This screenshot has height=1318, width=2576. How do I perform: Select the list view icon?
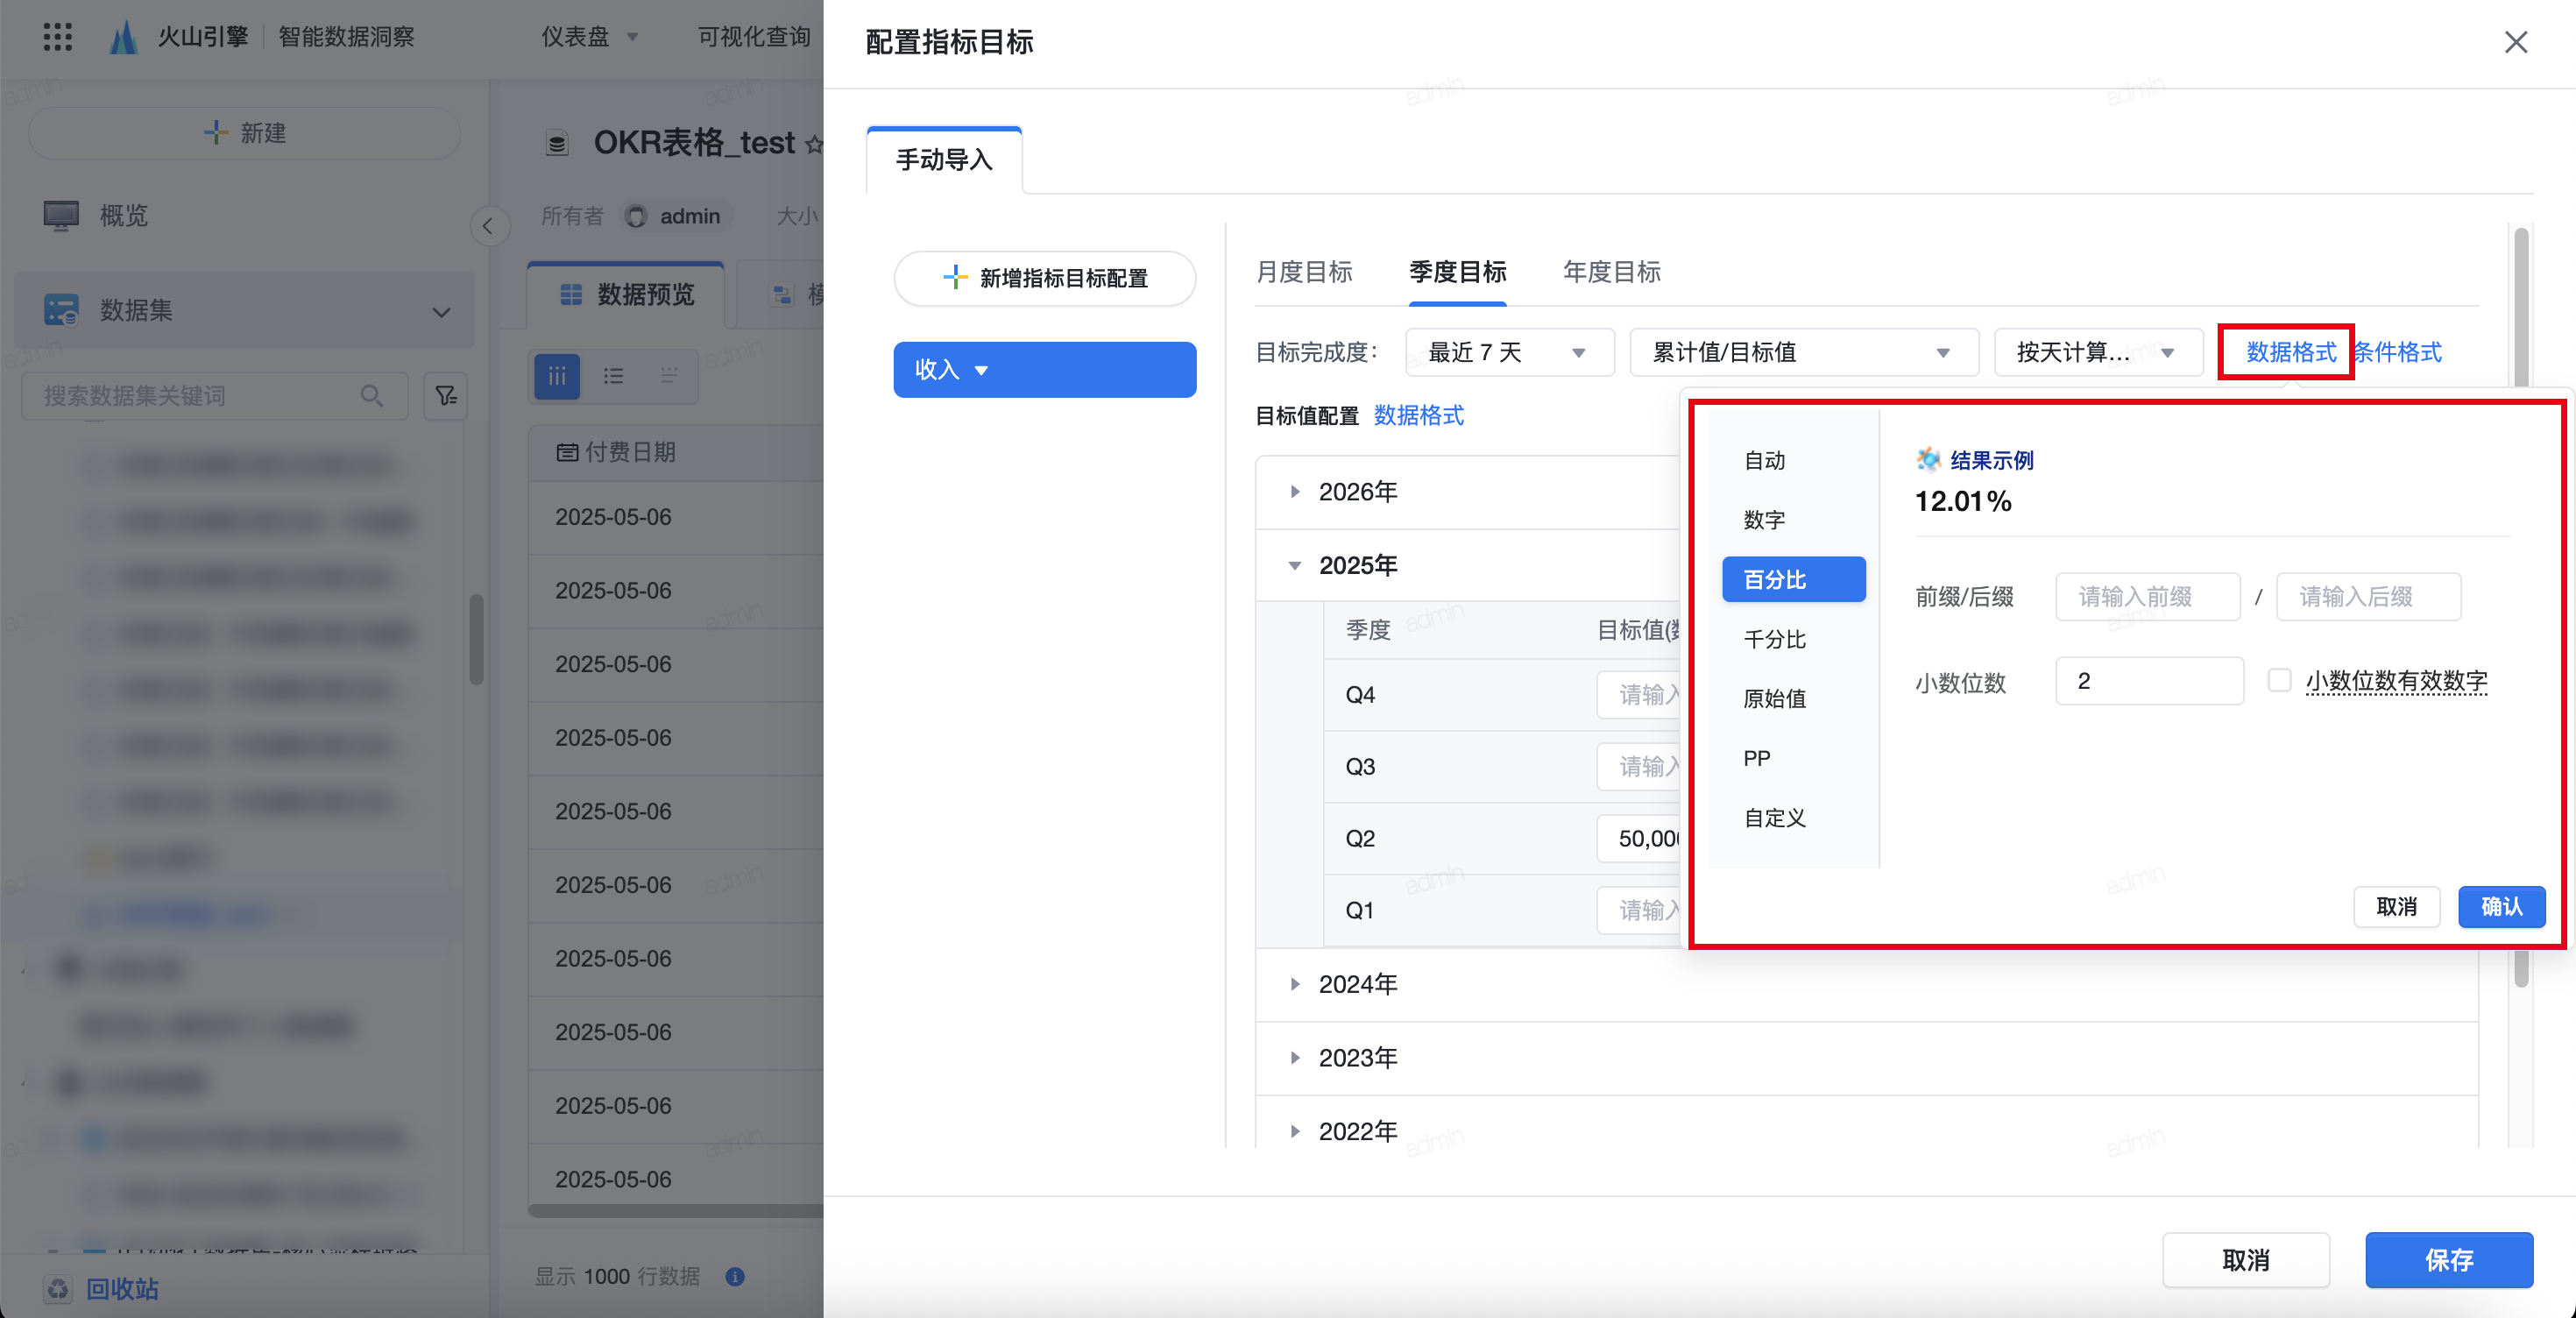613,376
